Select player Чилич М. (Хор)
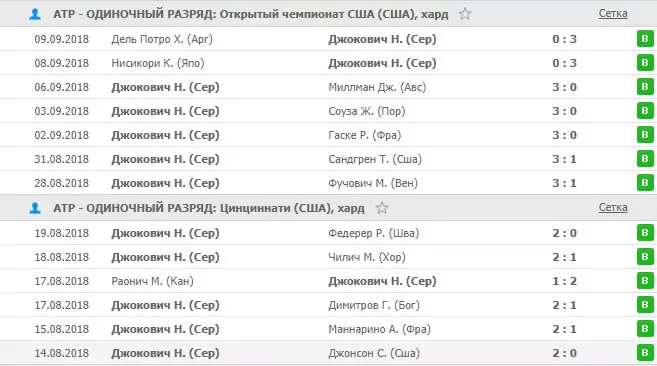The width and height of the screenshot is (657, 366). tap(367, 257)
